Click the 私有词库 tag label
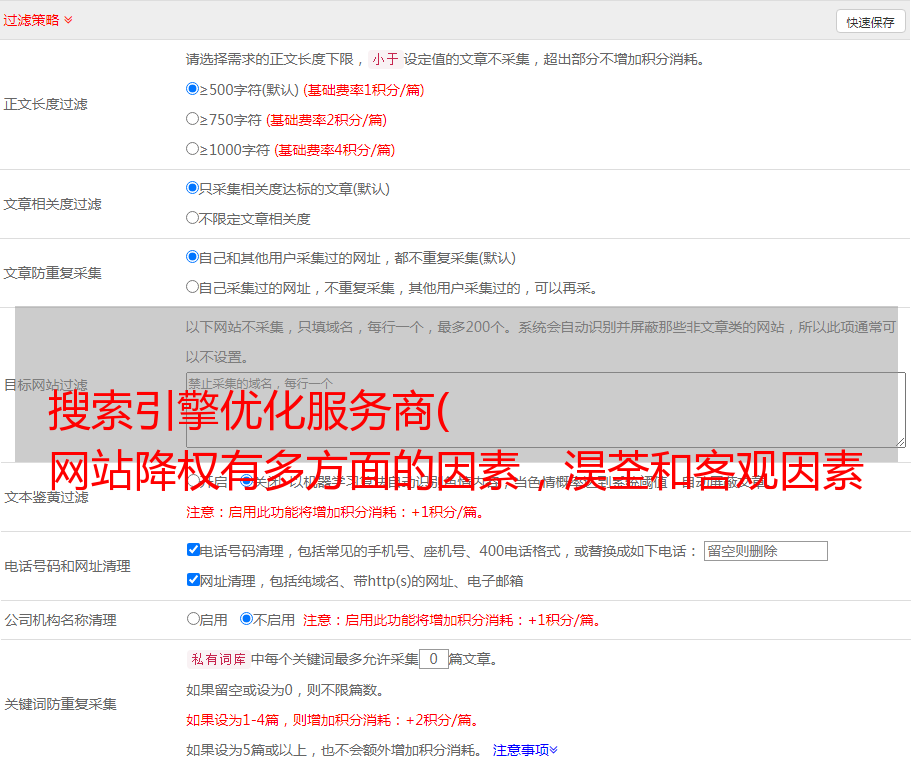 pos(216,659)
